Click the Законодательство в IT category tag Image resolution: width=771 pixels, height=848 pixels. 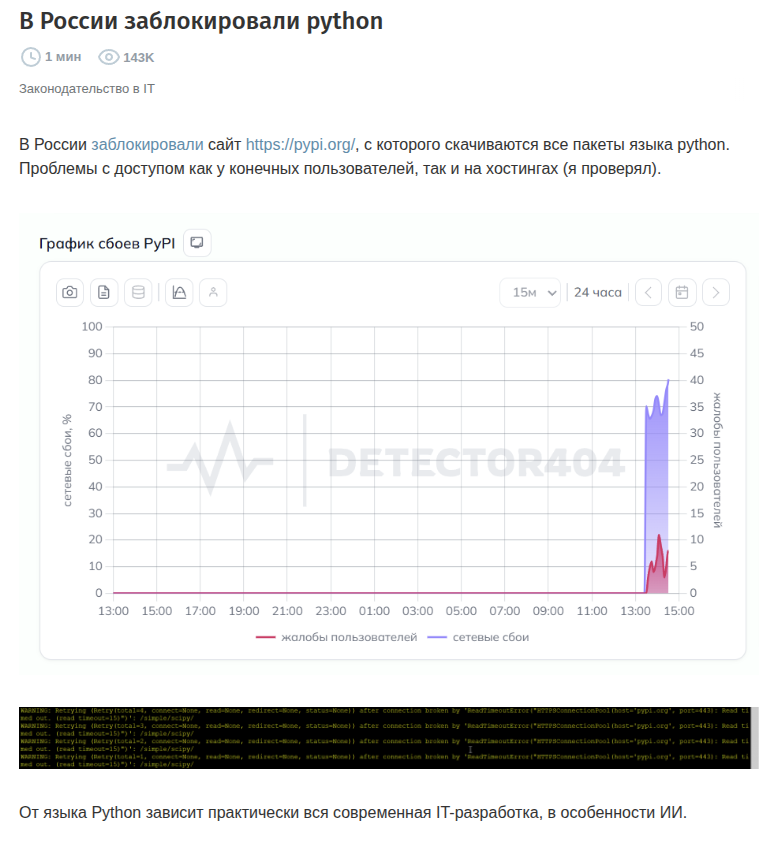(x=87, y=89)
